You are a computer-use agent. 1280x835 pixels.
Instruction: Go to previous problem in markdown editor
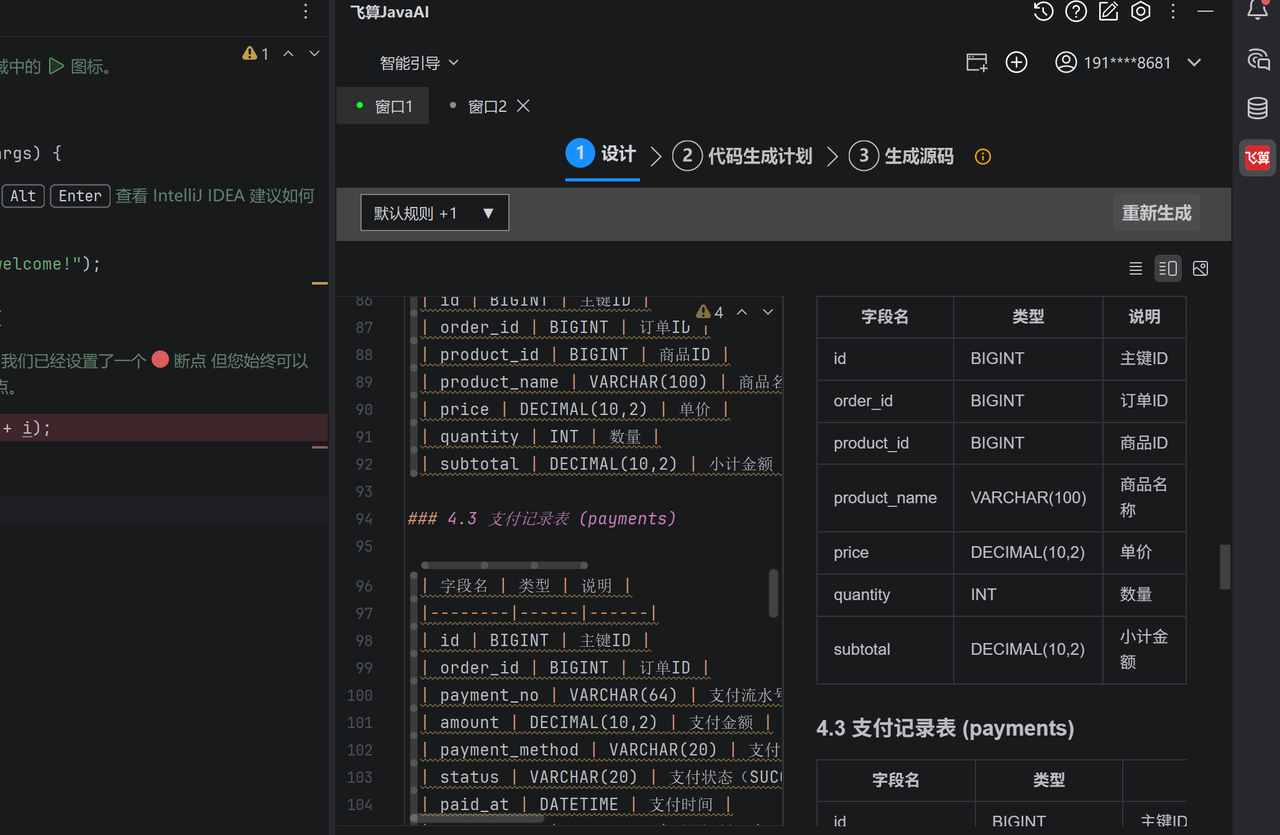click(742, 312)
